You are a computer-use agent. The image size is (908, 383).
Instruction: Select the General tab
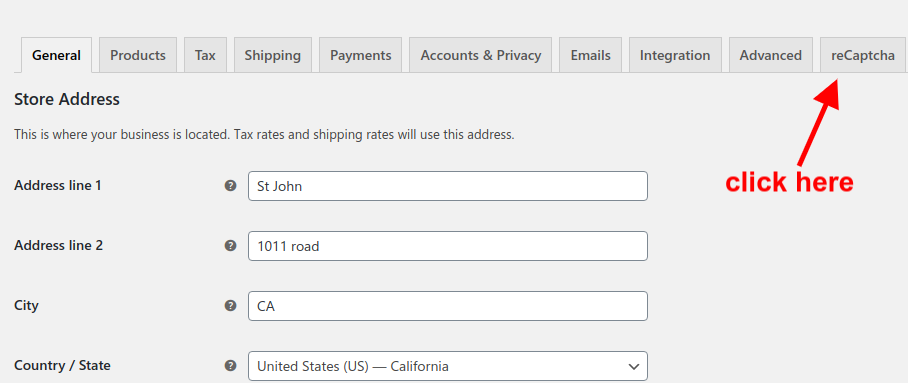(56, 56)
